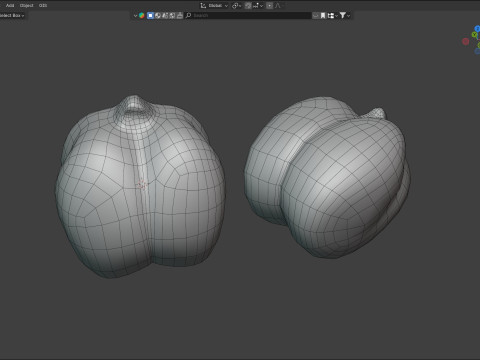Click the multicolor wheel icon

142,15
